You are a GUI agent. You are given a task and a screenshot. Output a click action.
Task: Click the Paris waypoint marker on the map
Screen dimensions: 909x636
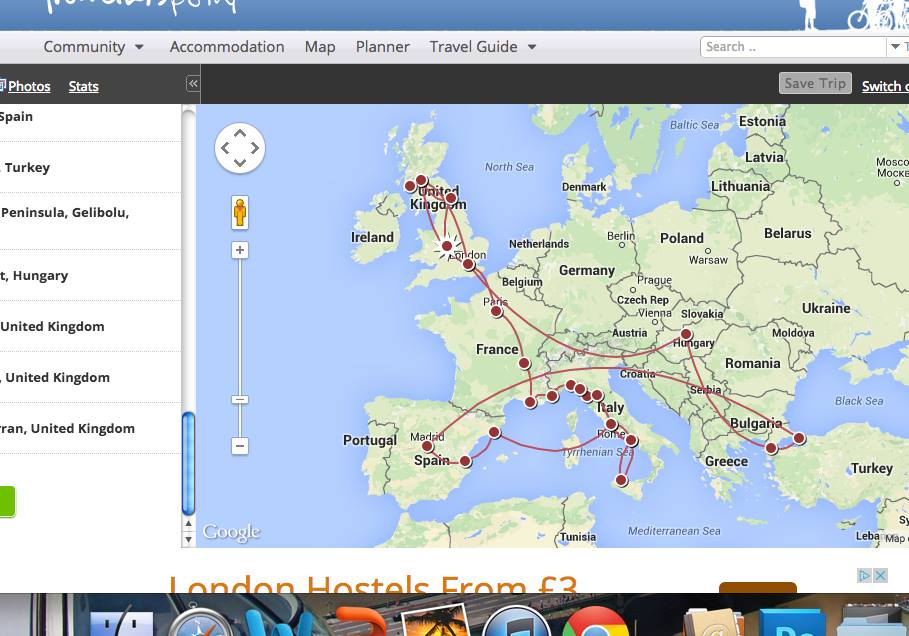496,311
